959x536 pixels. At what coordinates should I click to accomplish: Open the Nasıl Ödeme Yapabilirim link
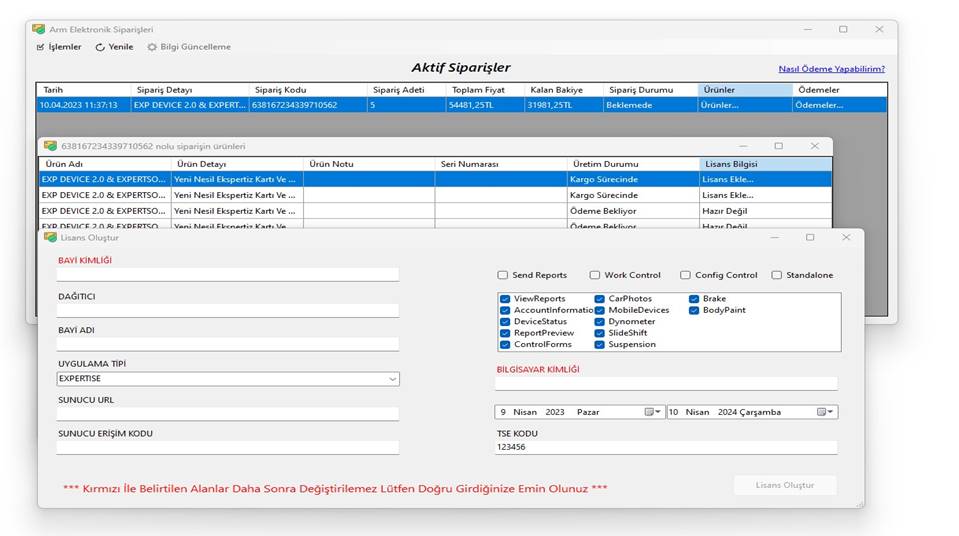pos(831,69)
